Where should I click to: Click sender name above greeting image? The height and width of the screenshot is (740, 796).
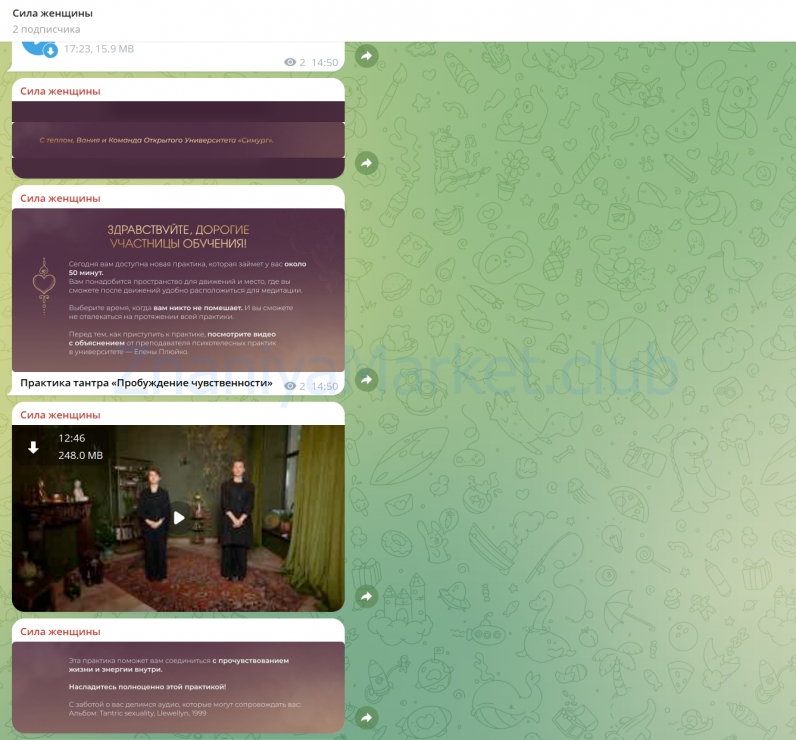pyautogui.click(x=60, y=198)
